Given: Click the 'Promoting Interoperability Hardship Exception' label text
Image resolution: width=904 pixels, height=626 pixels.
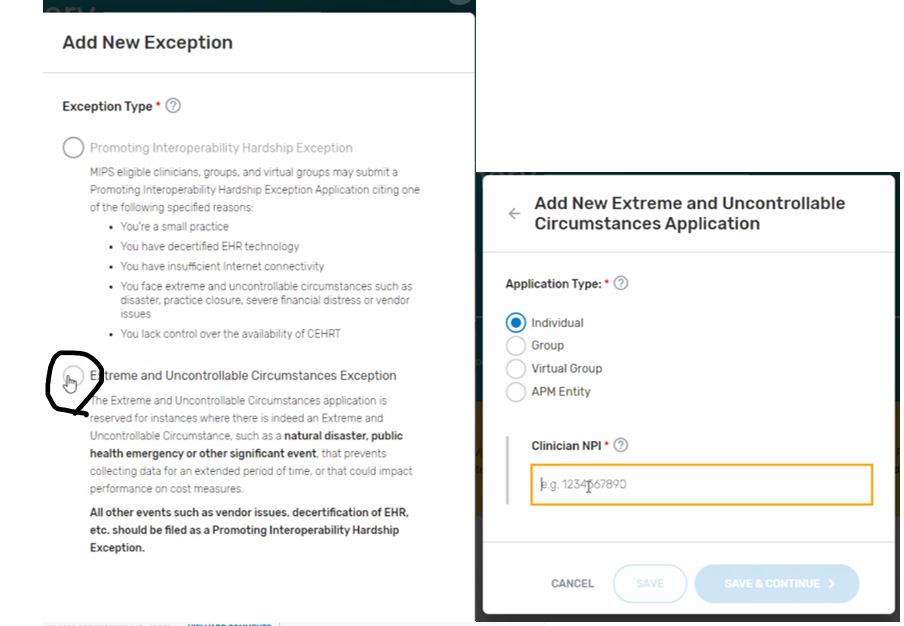Looking at the screenshot, I should click(x=221, y=148).
